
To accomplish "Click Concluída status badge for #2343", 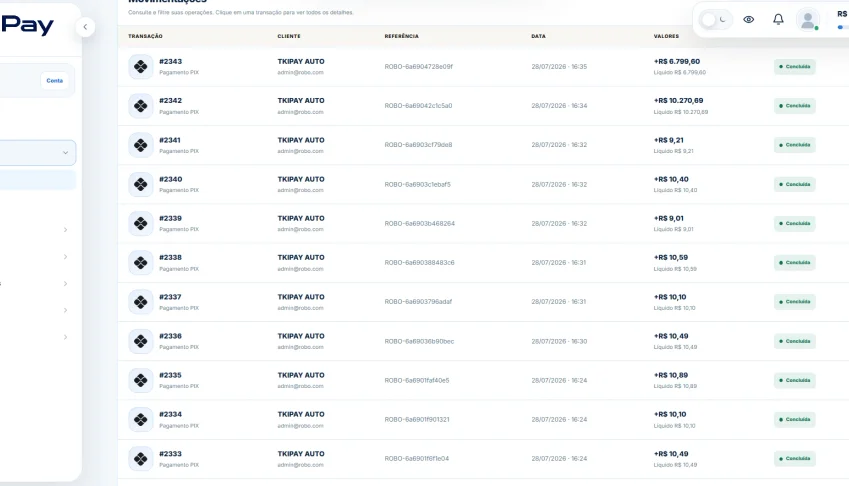I will (x=794, y=67).
